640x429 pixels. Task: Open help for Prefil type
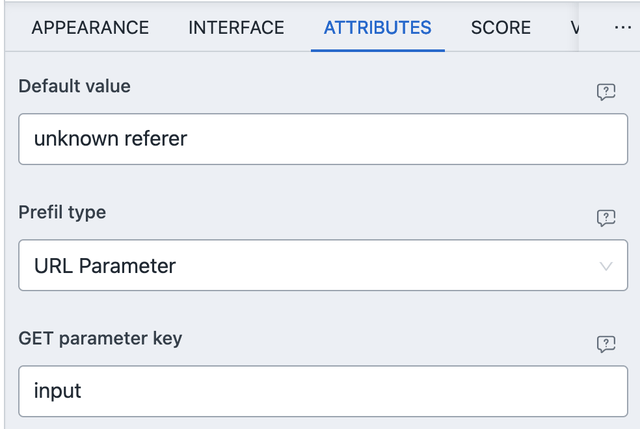point(606,218)
